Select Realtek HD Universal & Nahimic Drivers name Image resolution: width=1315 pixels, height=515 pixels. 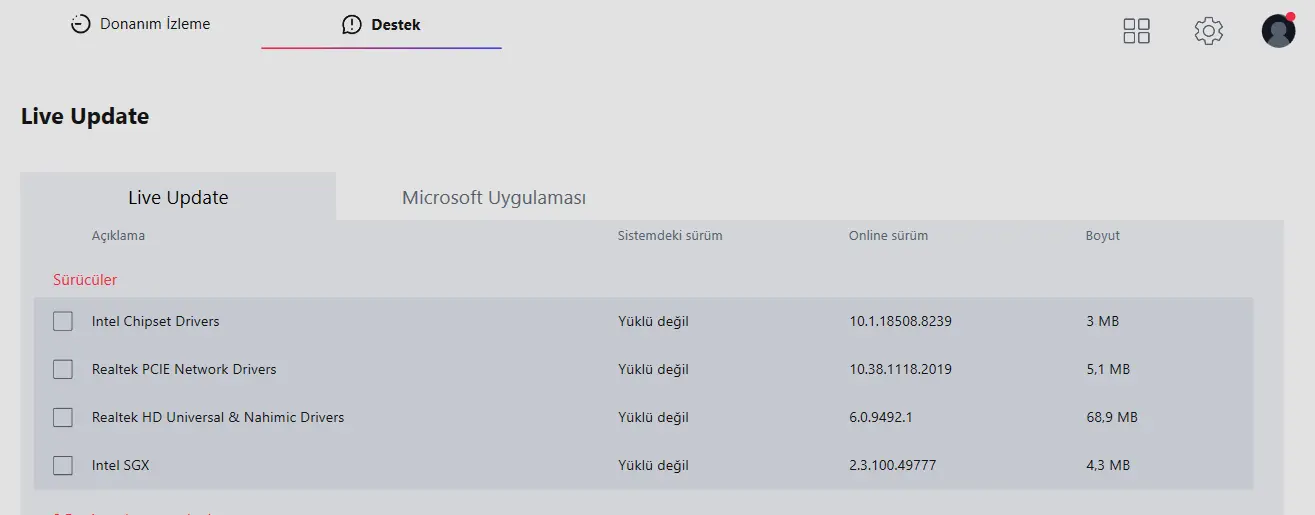pos(218,417)
